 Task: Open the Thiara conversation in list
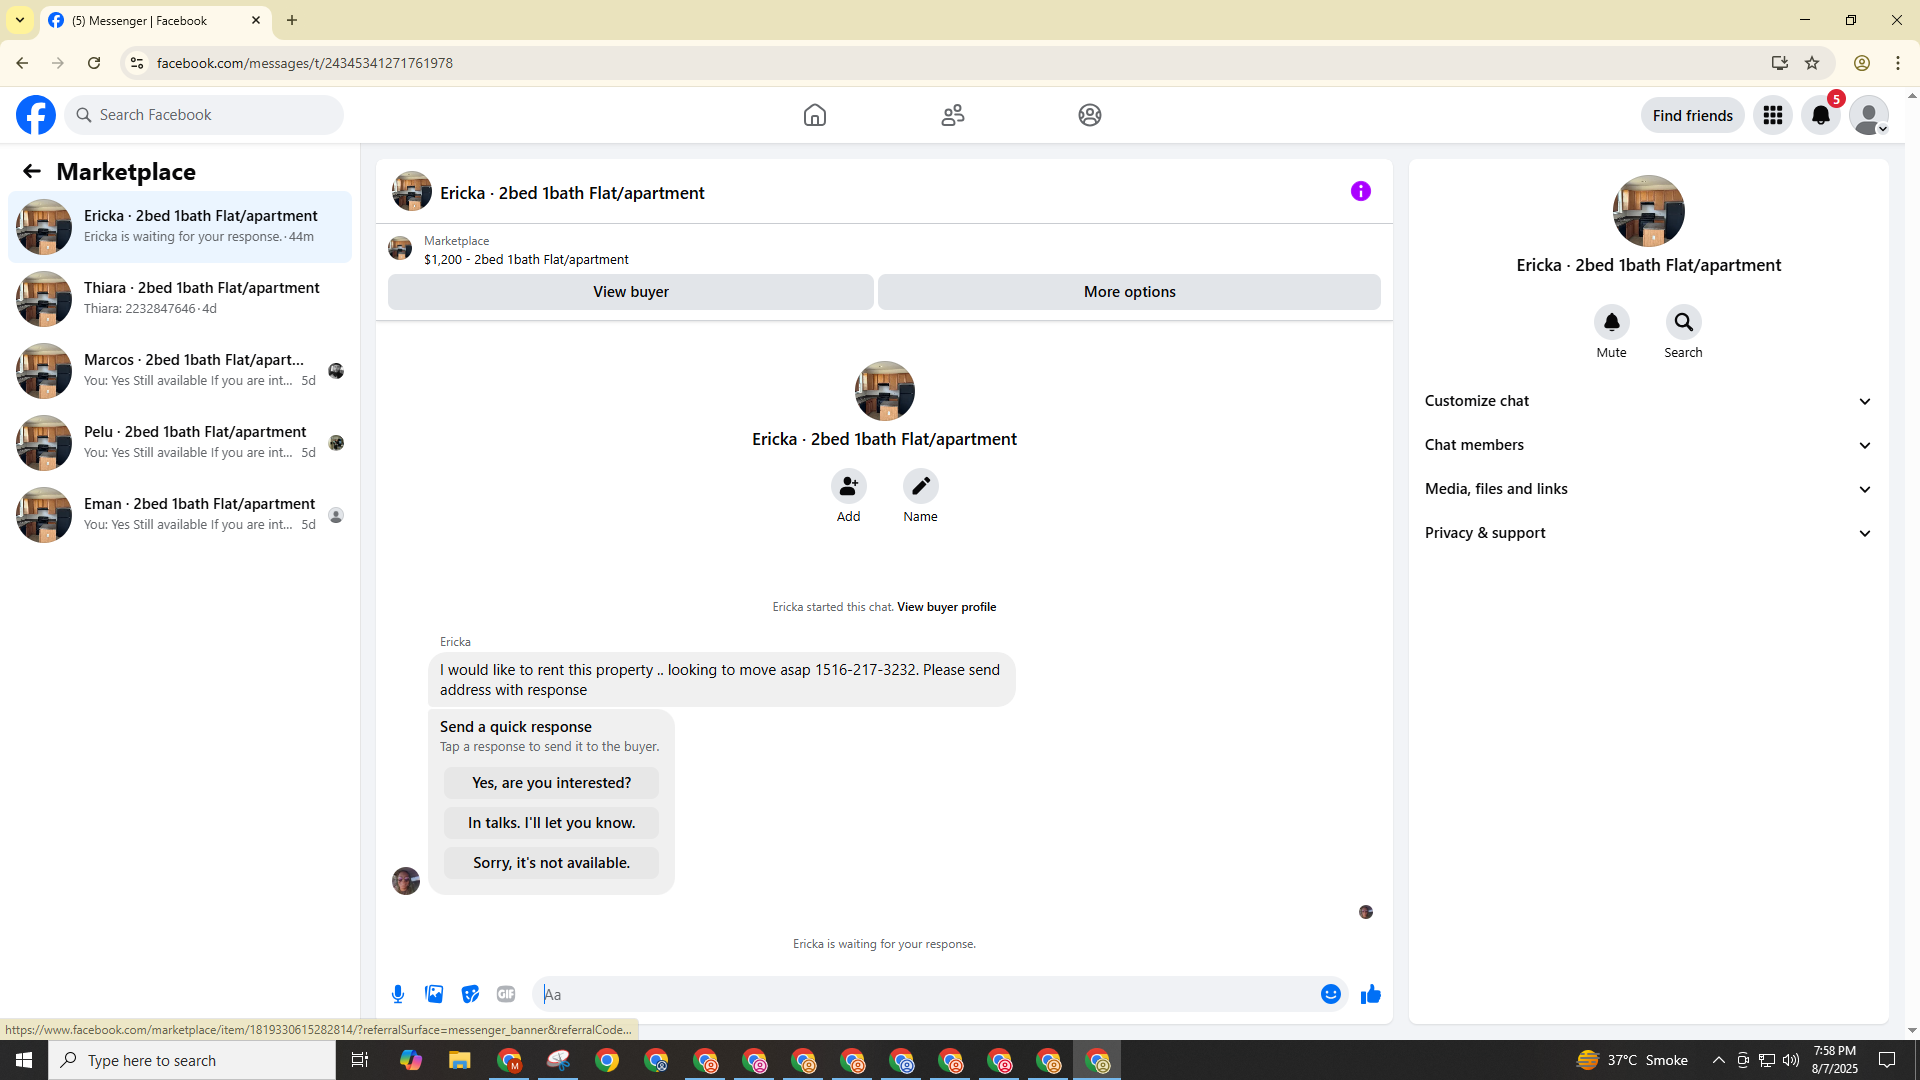coord(180,299)
